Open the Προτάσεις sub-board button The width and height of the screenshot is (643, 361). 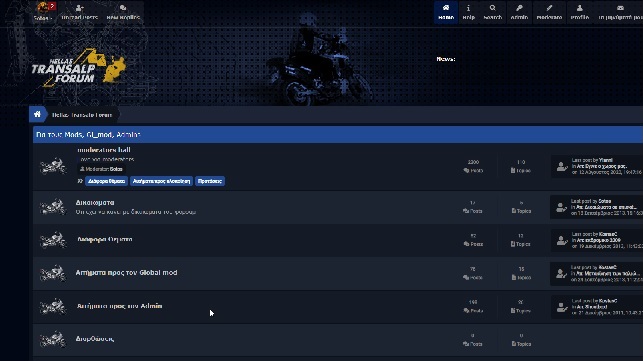tap(210, 181)
